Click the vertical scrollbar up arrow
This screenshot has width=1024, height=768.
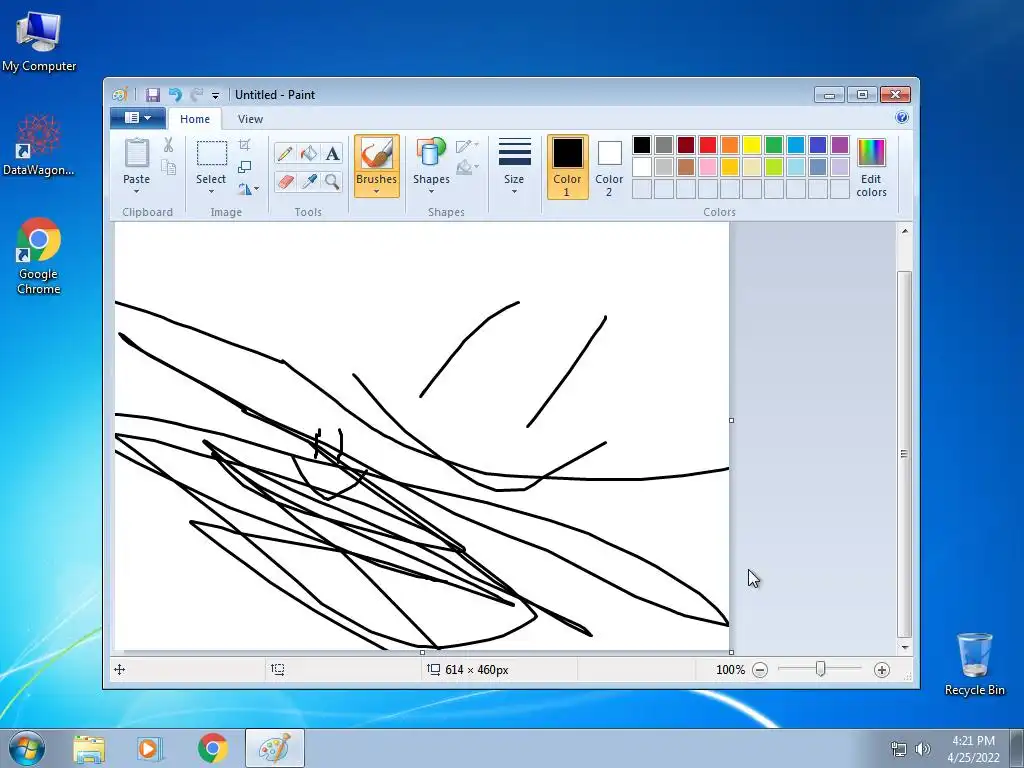click(904, 231)
